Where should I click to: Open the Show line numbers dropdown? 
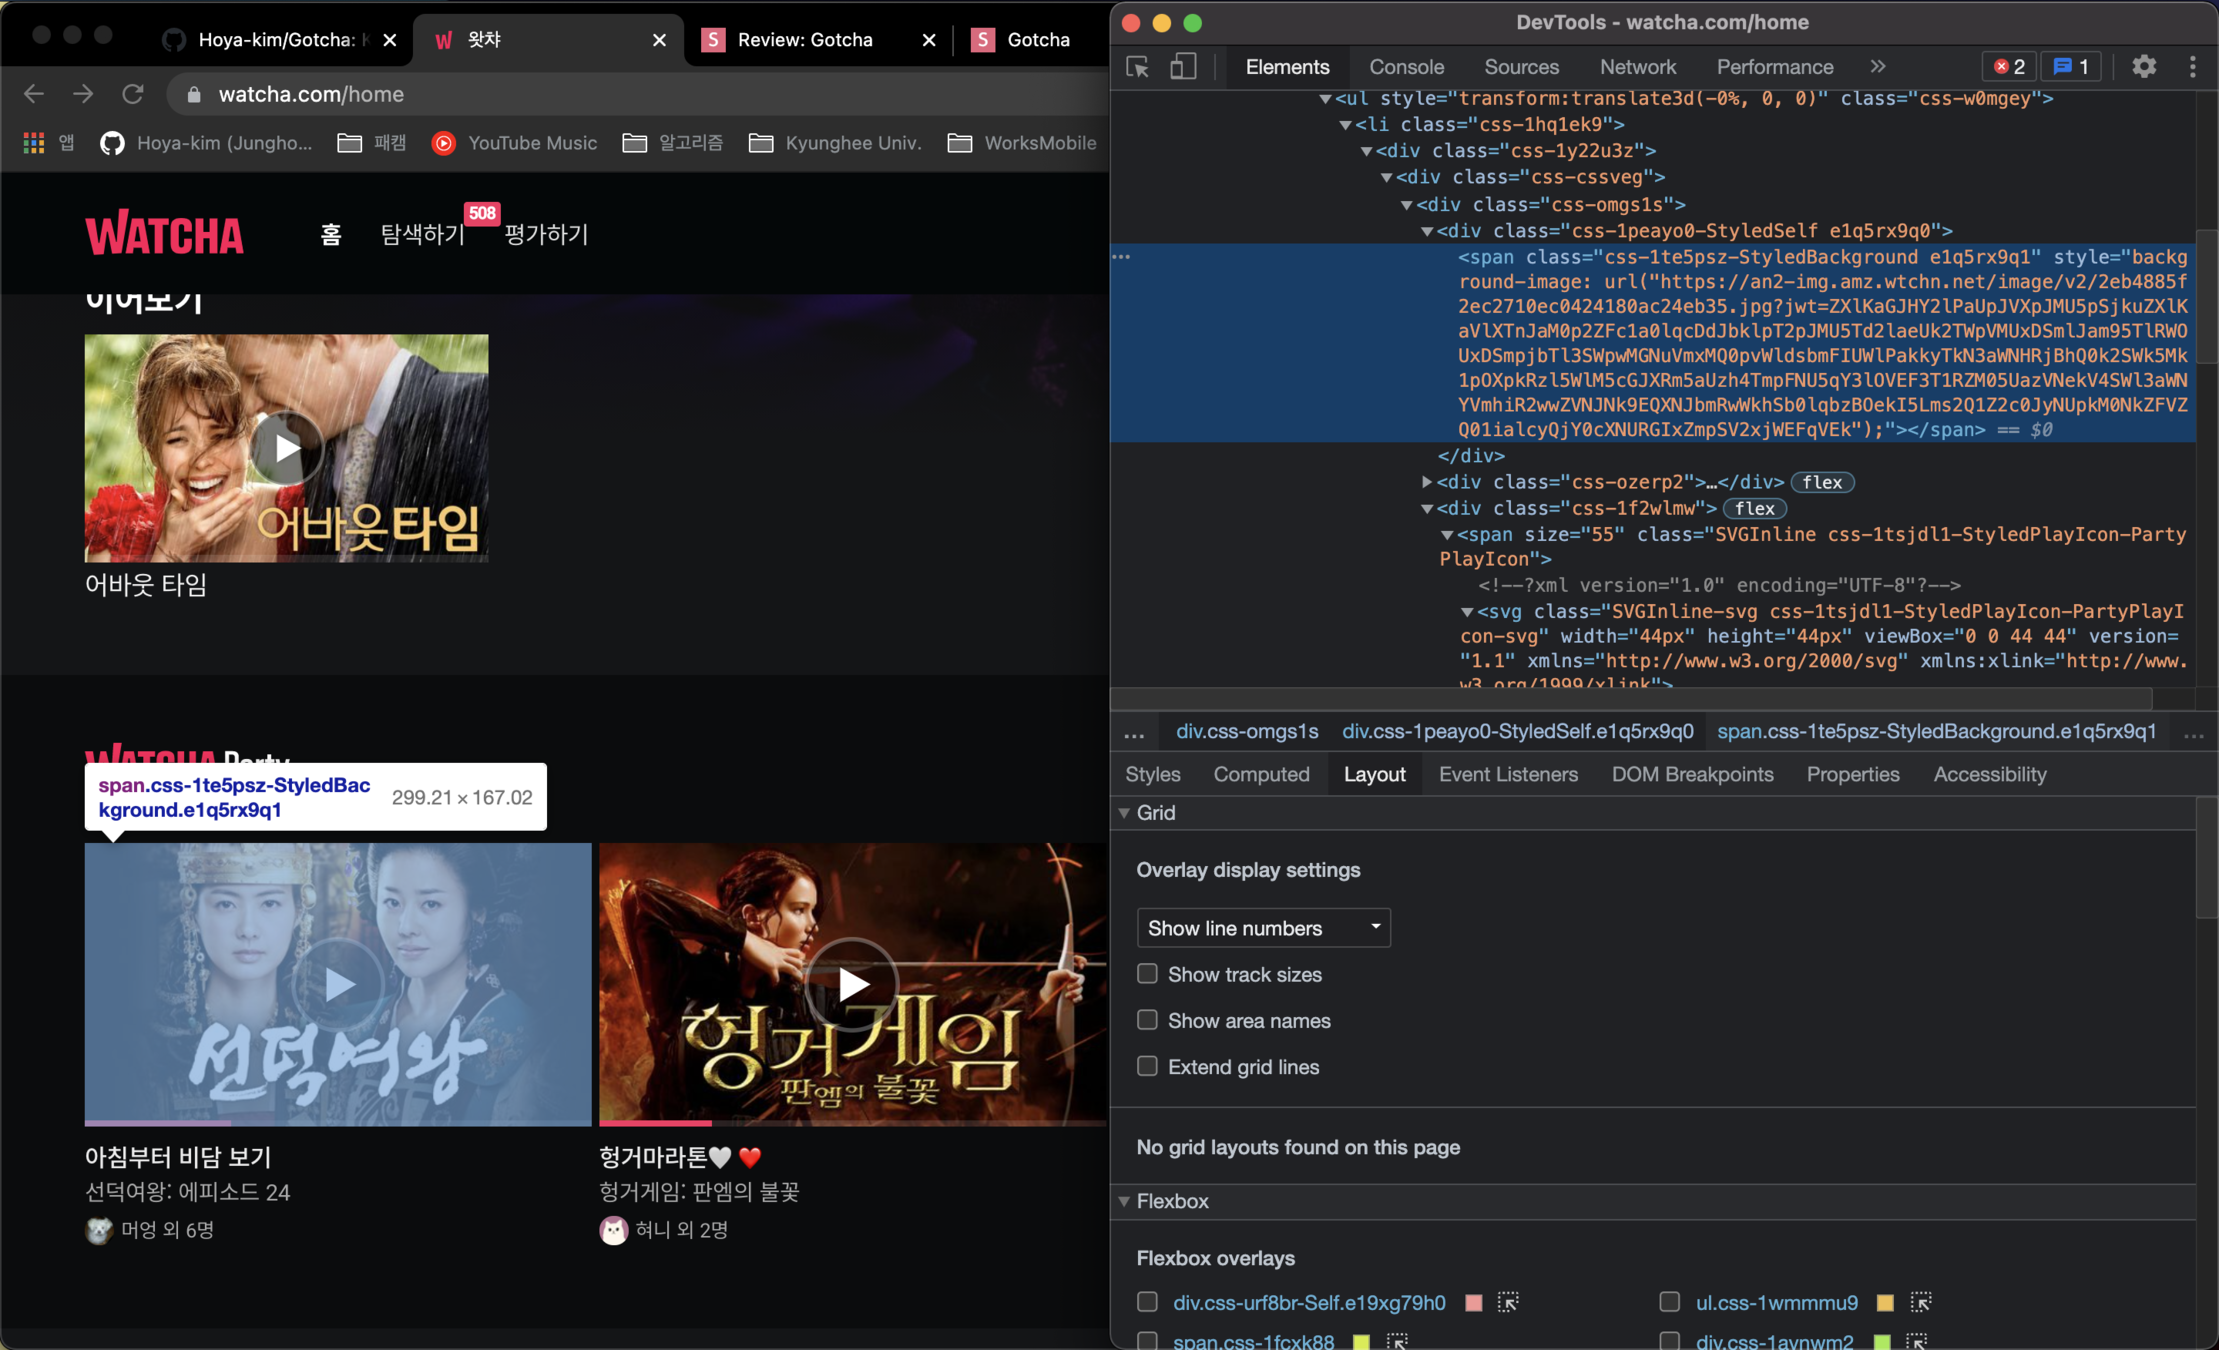coord(1263,928)
